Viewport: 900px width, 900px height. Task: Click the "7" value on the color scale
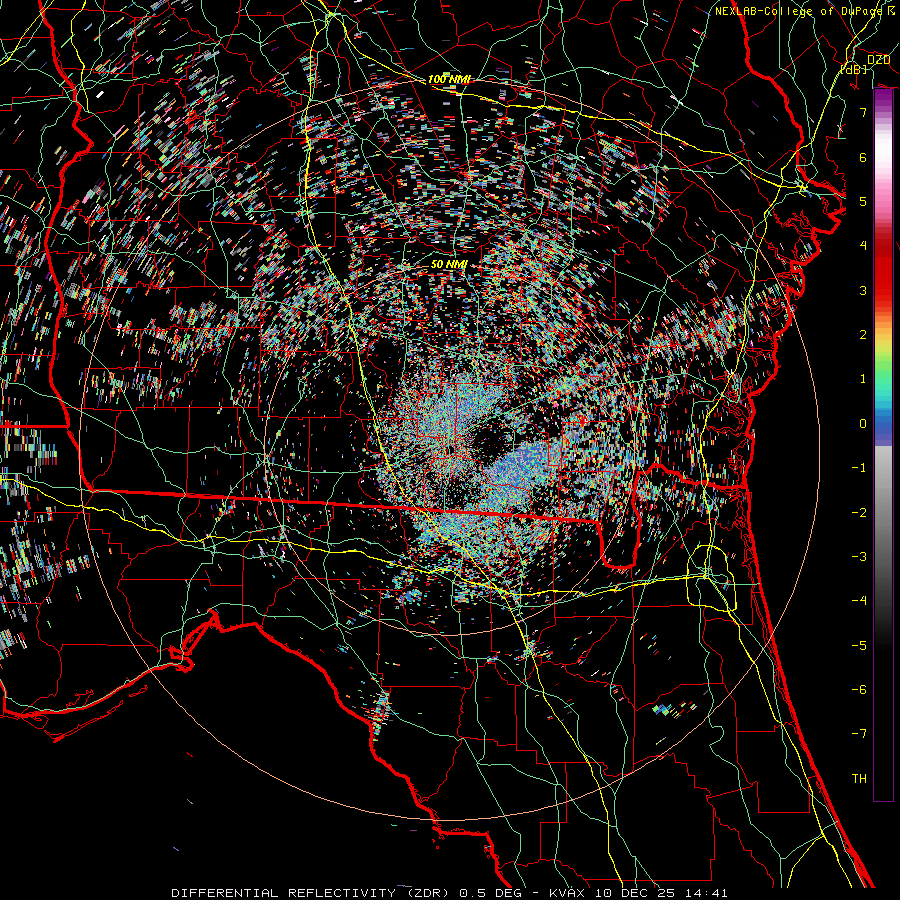[x=863, y=112]
